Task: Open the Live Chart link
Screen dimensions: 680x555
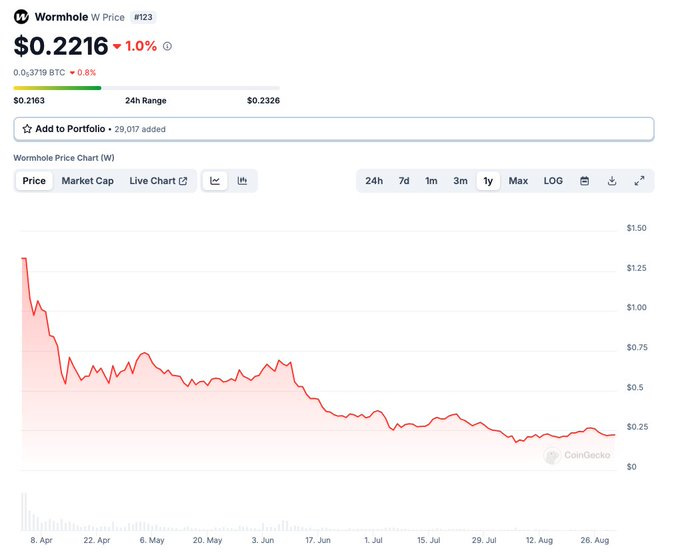Action: tap(158, 181)
